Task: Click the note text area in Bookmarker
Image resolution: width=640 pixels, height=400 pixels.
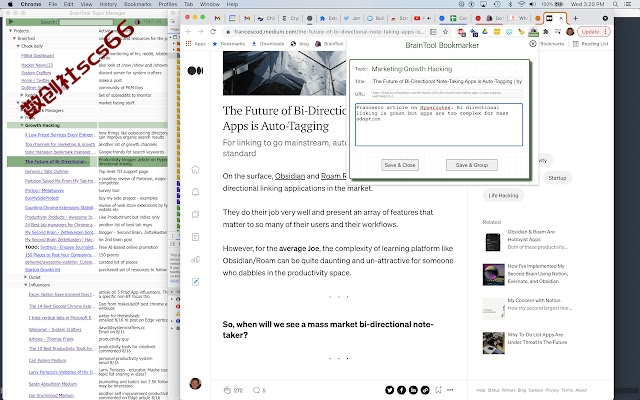Action: [x=439, y=124]
